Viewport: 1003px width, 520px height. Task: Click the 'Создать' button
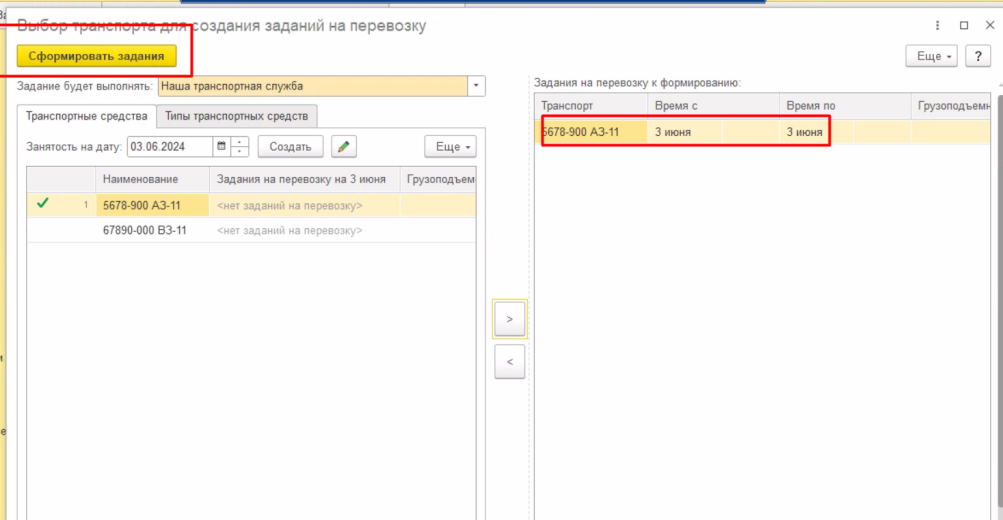[290, 147]
